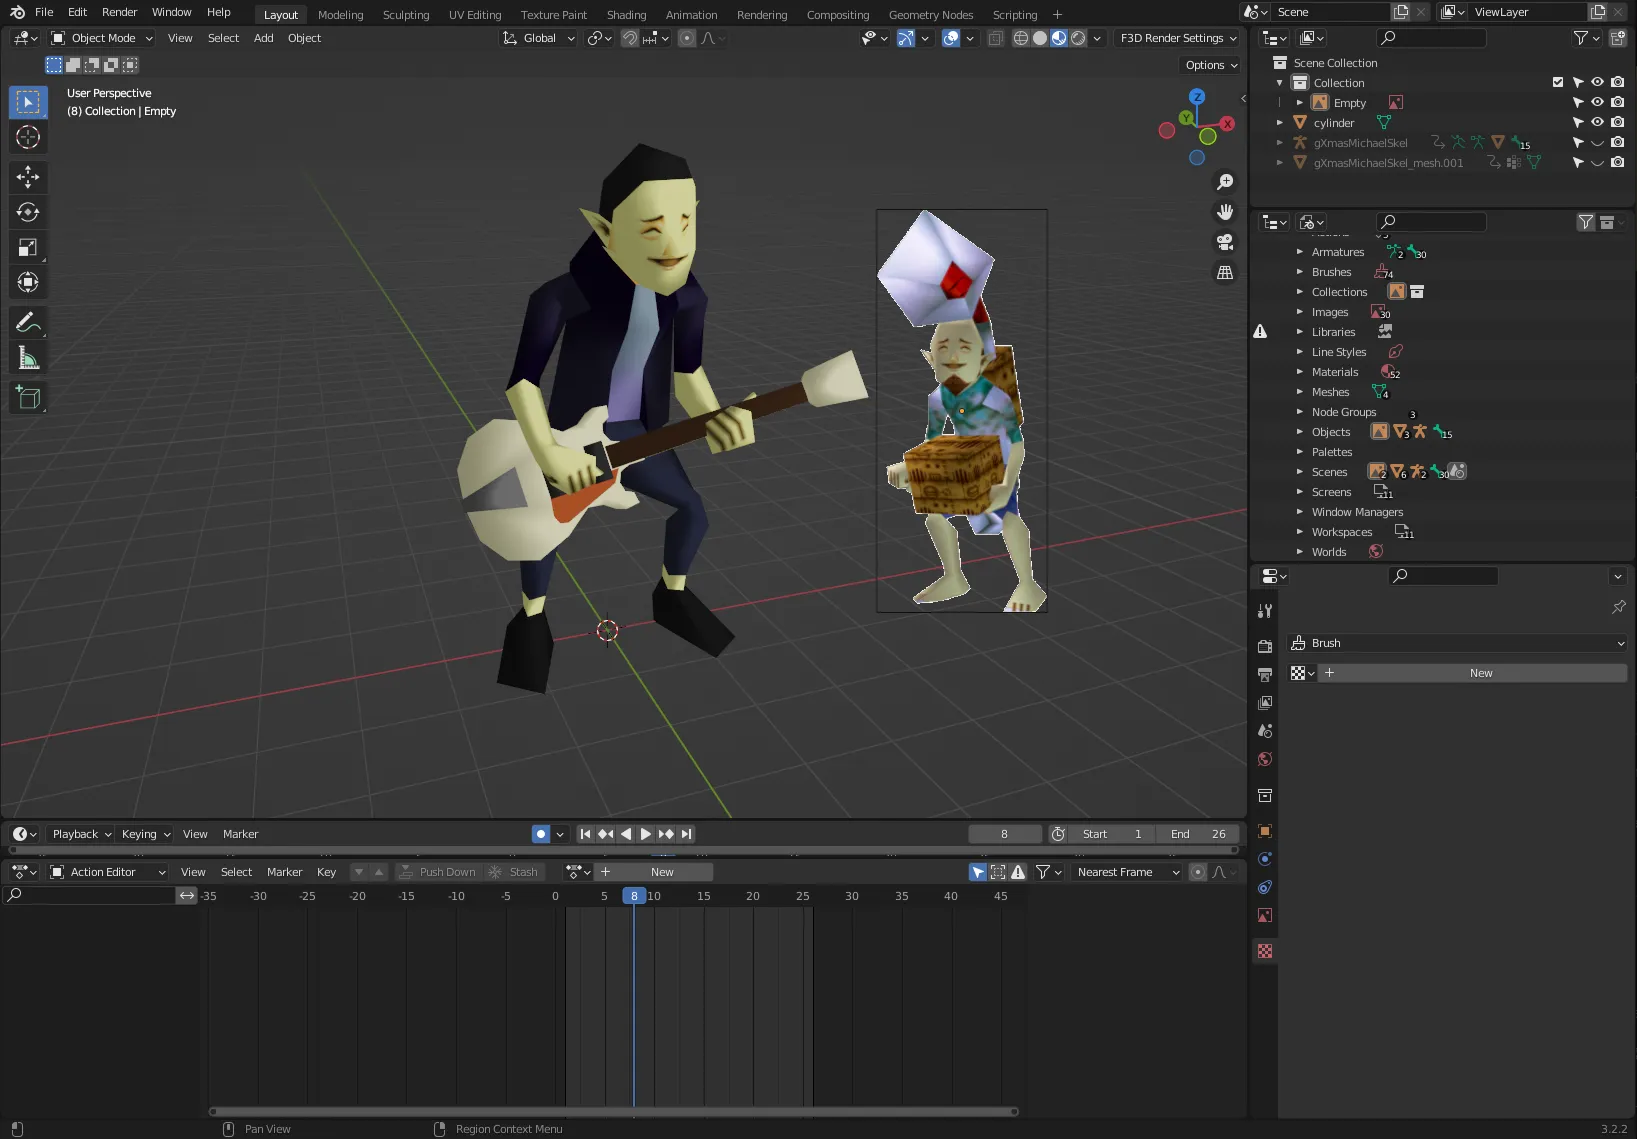Activate the Scale tool

[28, 247]
